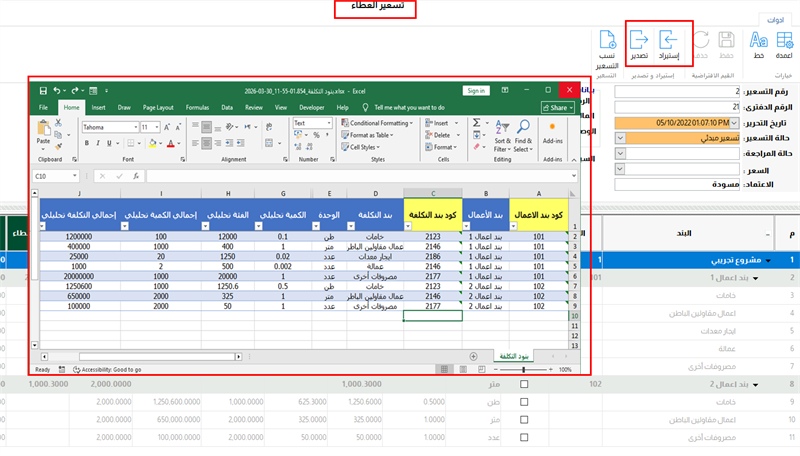Open the أعمدة (Columns) settings icon

point(787,41)
